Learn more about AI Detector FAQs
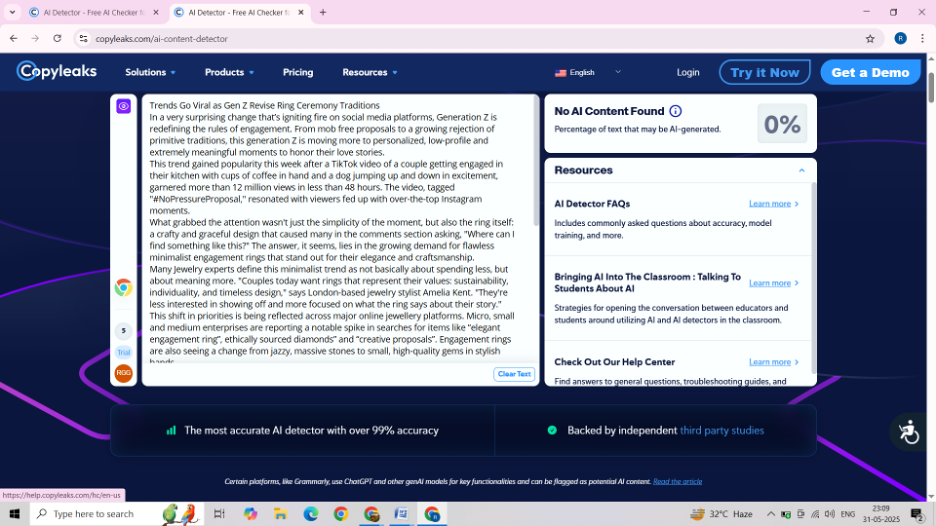This screenshot has width=936, height=526. pyautogui.click(x=774, y=204)
